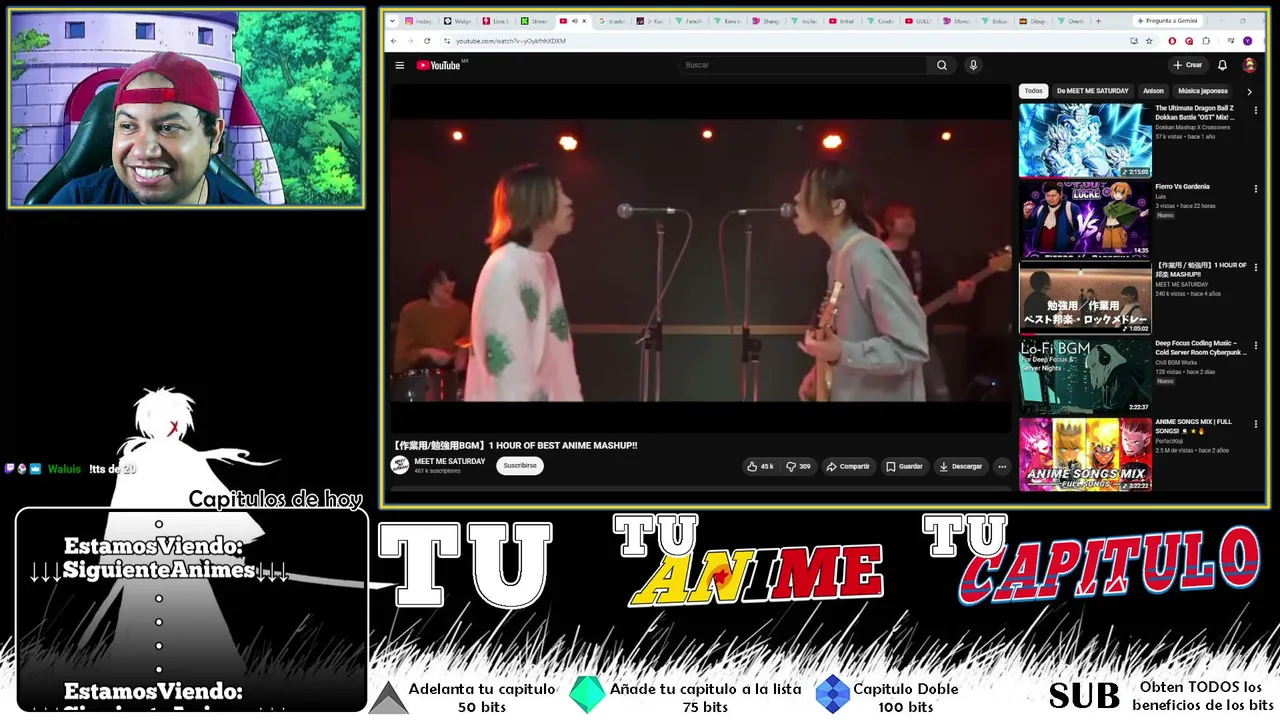The width and height of the screenshot is (1280, 720).
Task: Focus the Buscar search field
Action: pyautogui.click(x=803, y=65)
